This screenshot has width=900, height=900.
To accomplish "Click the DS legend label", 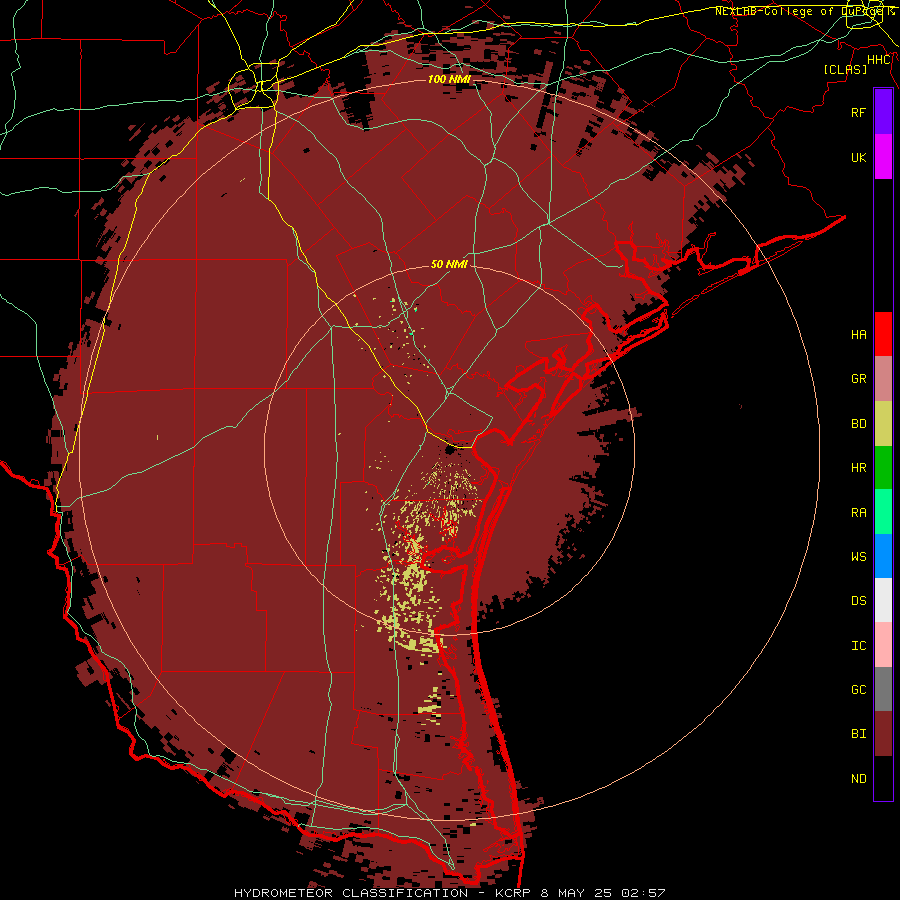I will point(859,601).
